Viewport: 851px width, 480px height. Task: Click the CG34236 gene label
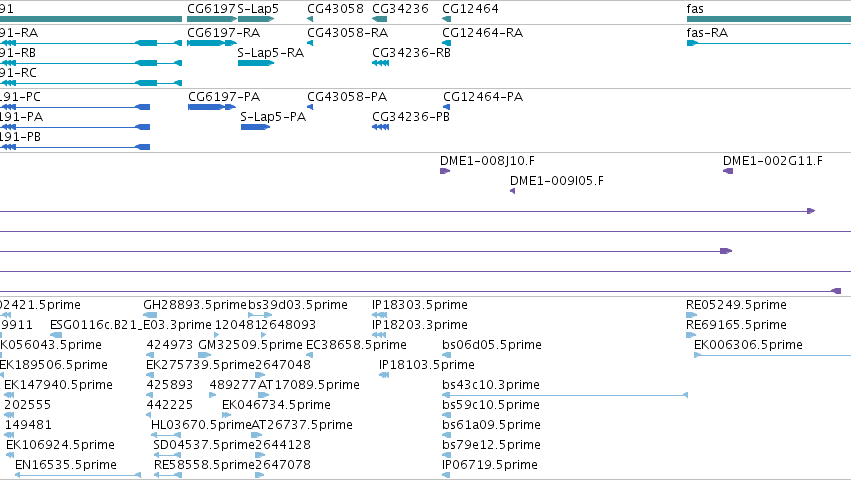click(x=400, y=9)
